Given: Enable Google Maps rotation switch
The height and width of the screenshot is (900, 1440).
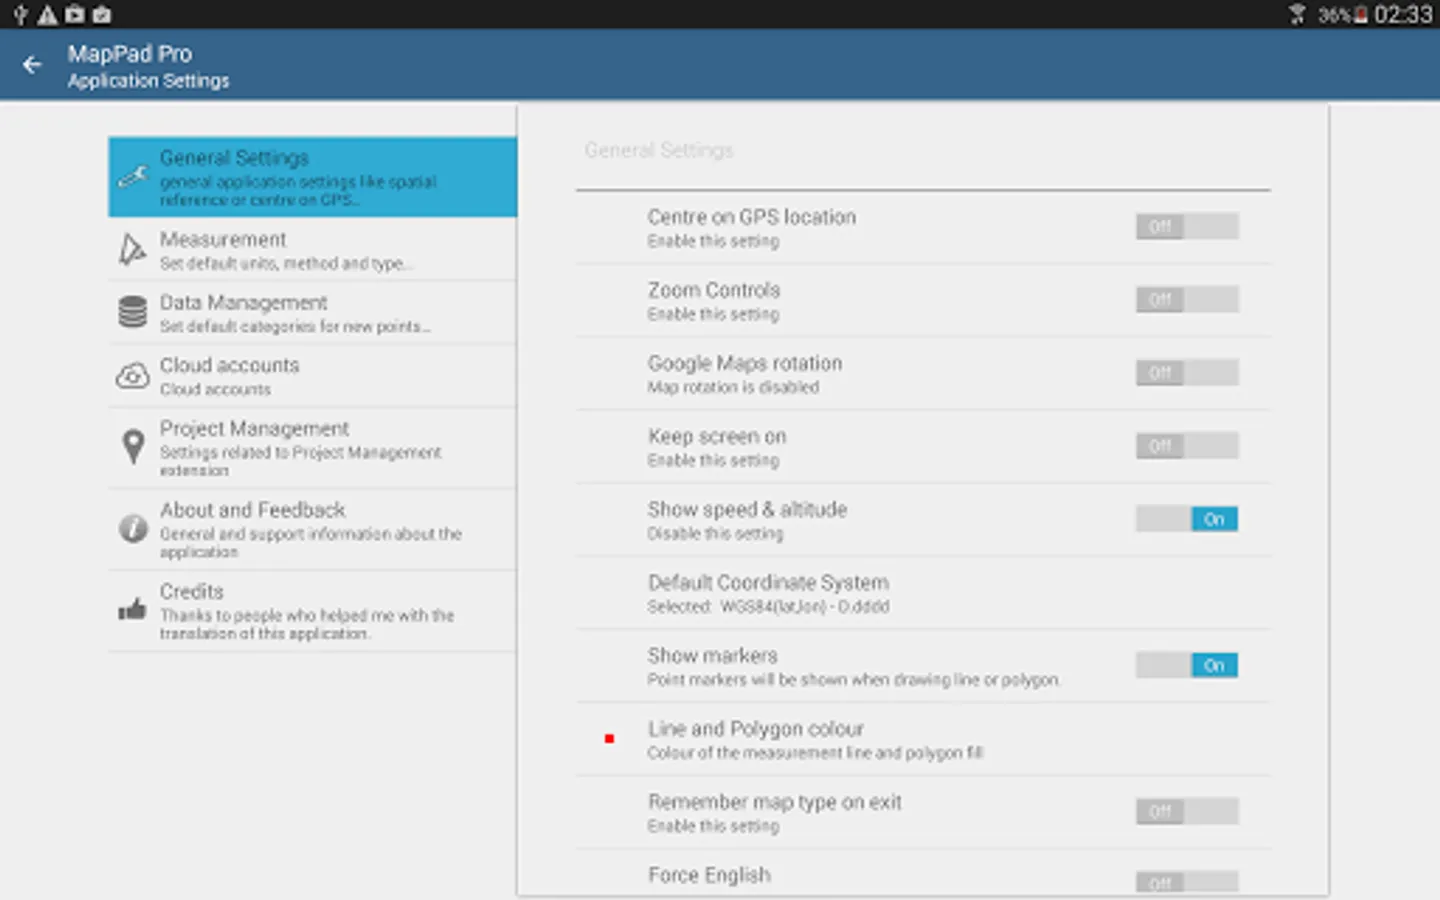Looking at the screenshot, I should 1187,372.
